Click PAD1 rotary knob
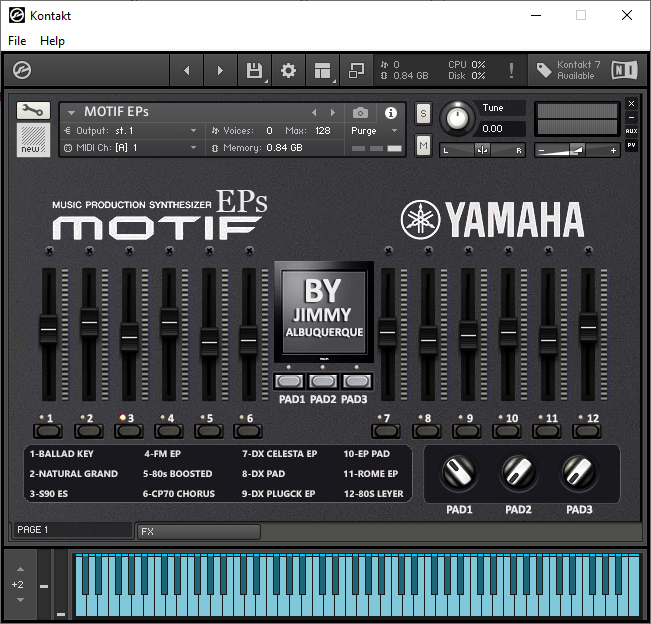The width and height of the screenshot is (651, 624). [x=459, y=472]
